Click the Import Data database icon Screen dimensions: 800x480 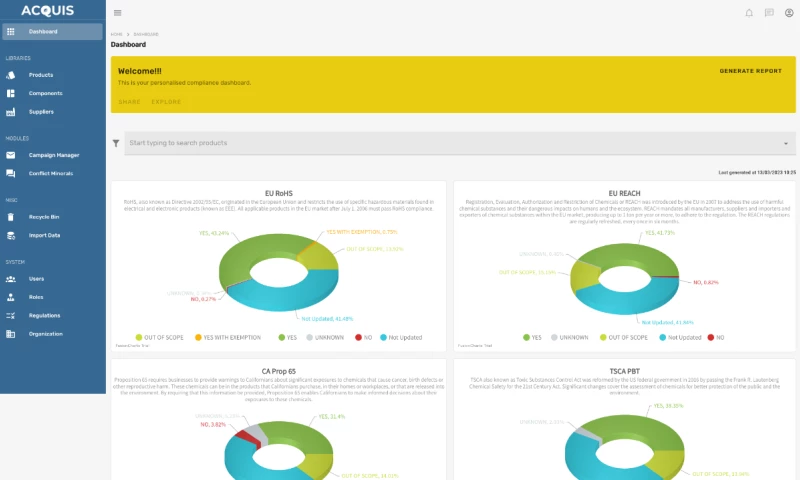pyautogui.click(x=11, y=235)
